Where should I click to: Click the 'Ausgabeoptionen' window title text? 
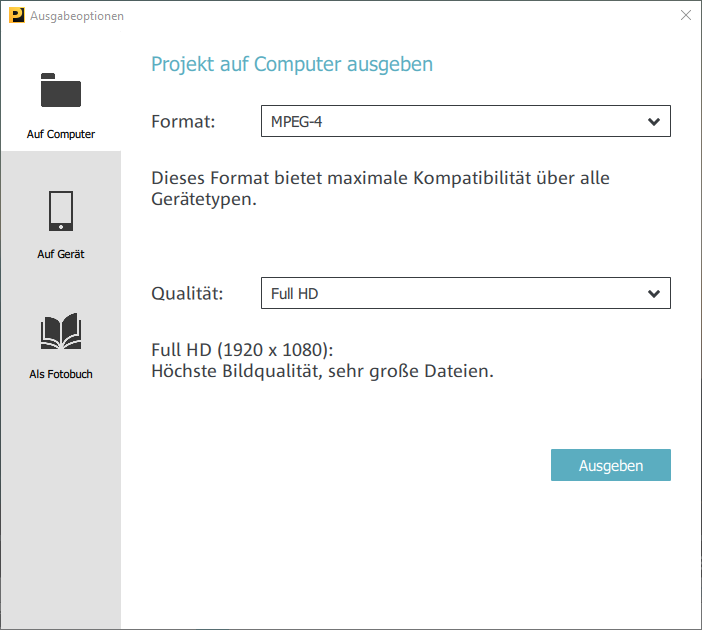point(77,16)
